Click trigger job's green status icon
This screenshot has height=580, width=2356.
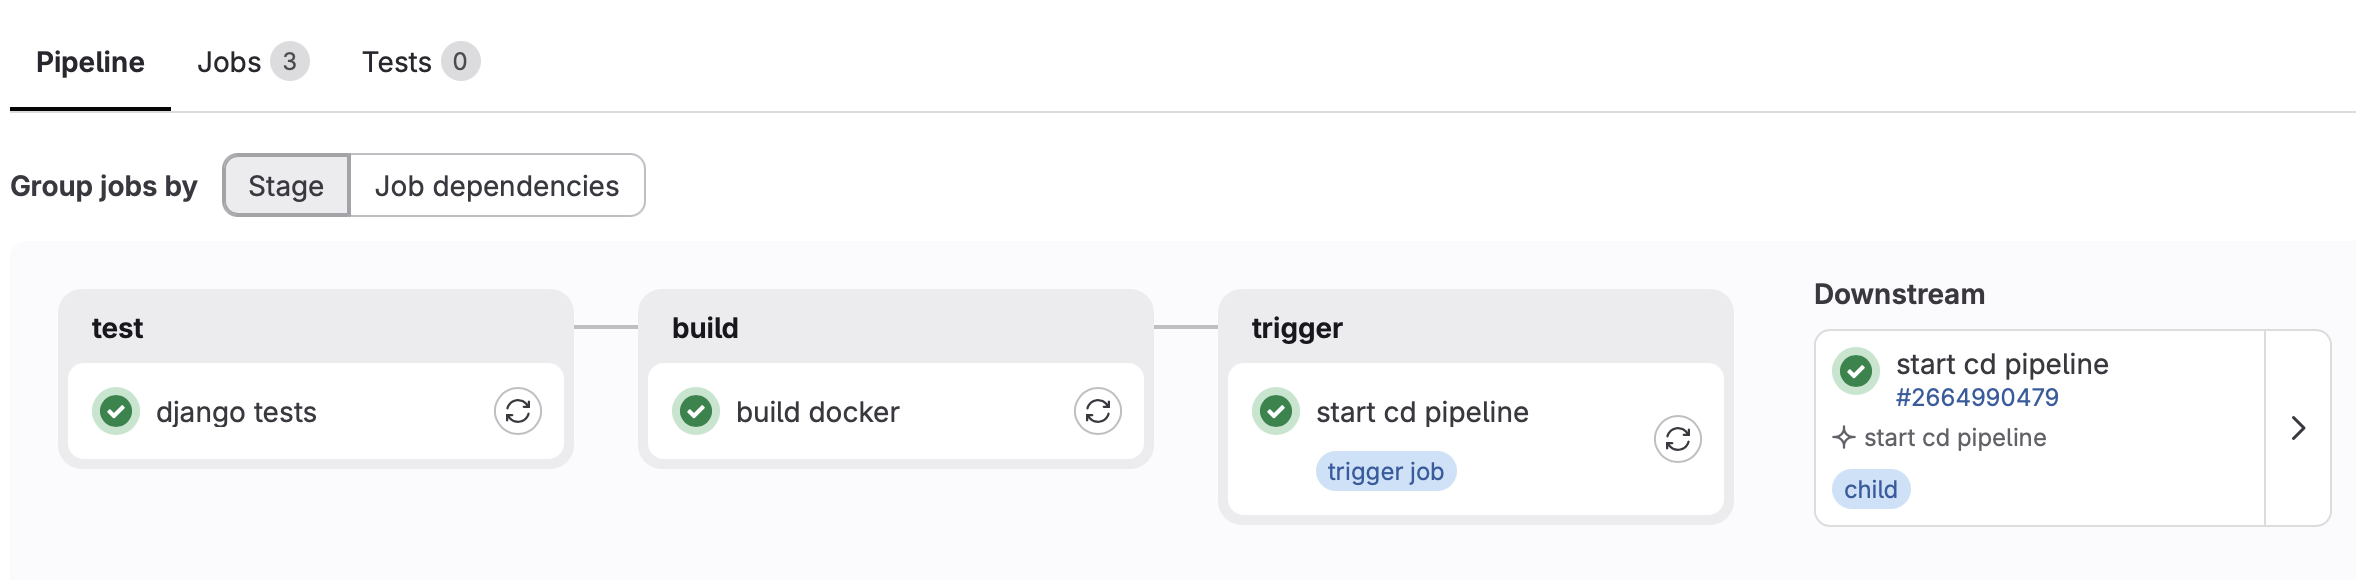pos(1276,411)
